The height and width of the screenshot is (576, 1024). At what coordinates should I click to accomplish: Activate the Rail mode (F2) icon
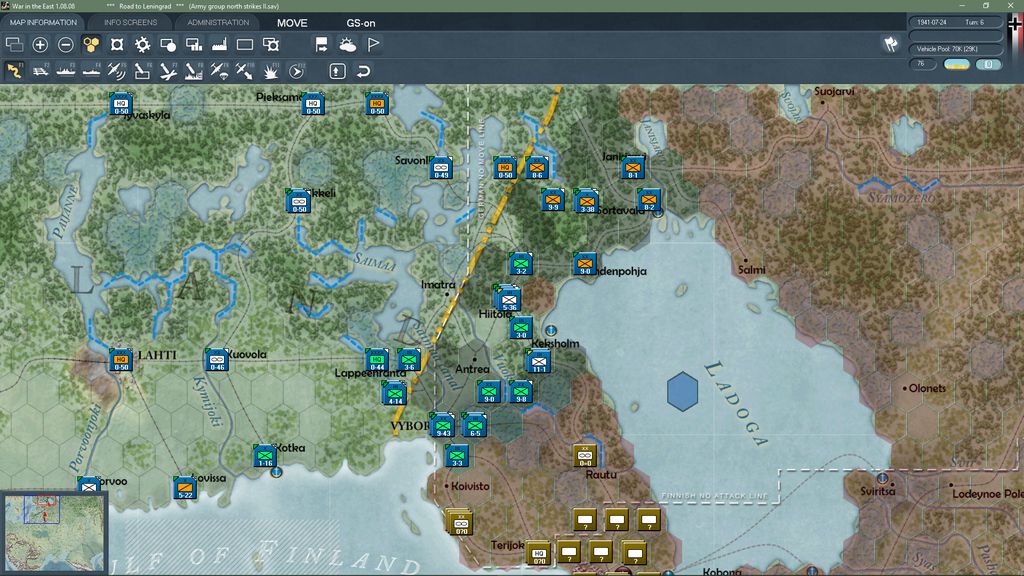tap(40, 71)
